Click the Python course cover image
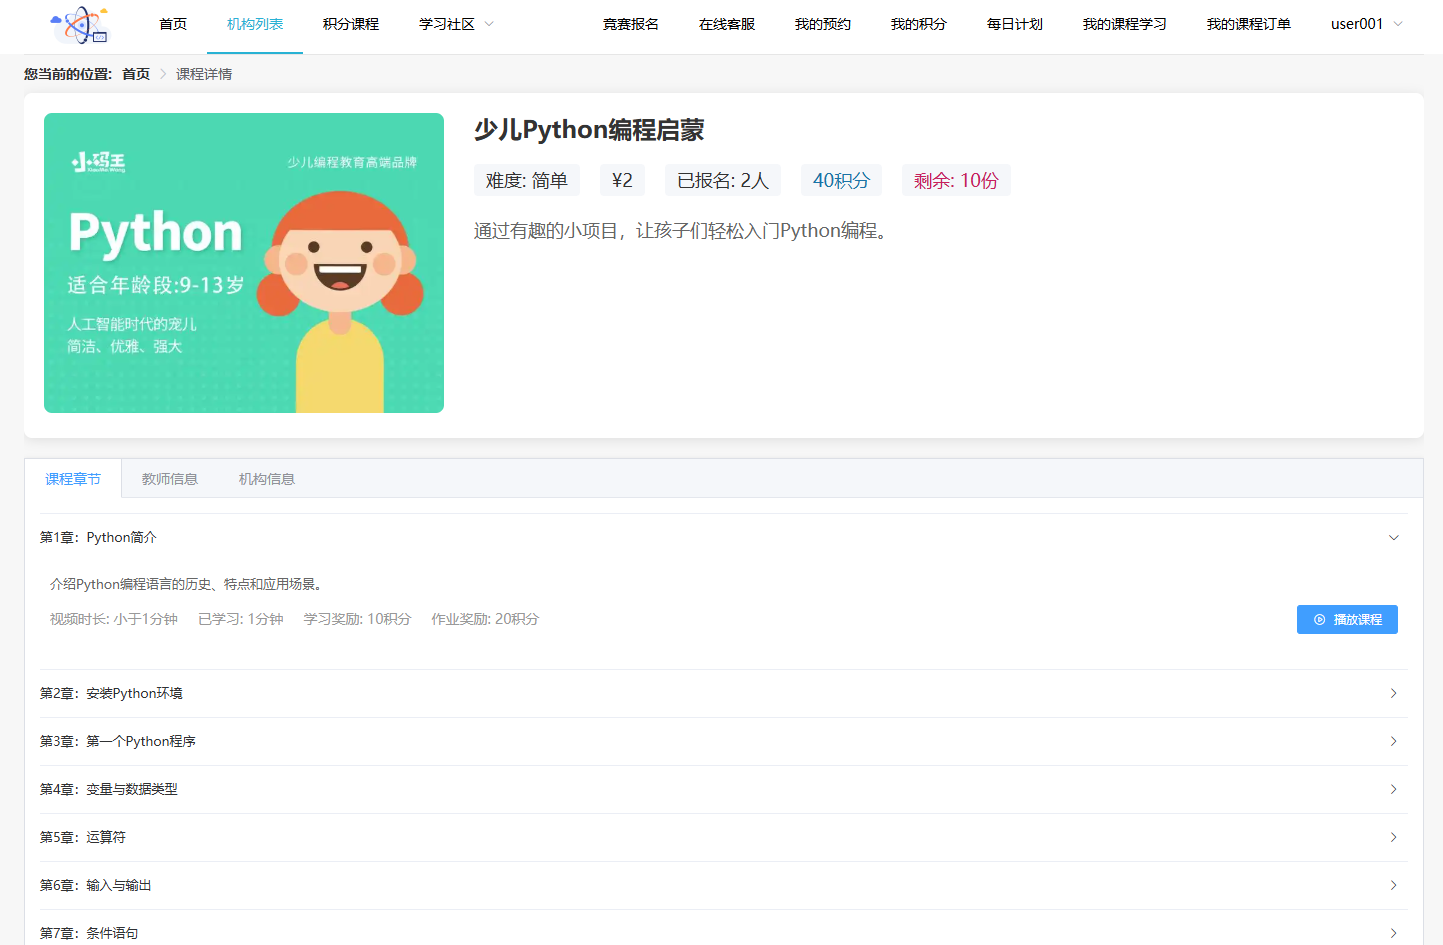Viewport: 1443px width, 945px height. click(244, 263)
